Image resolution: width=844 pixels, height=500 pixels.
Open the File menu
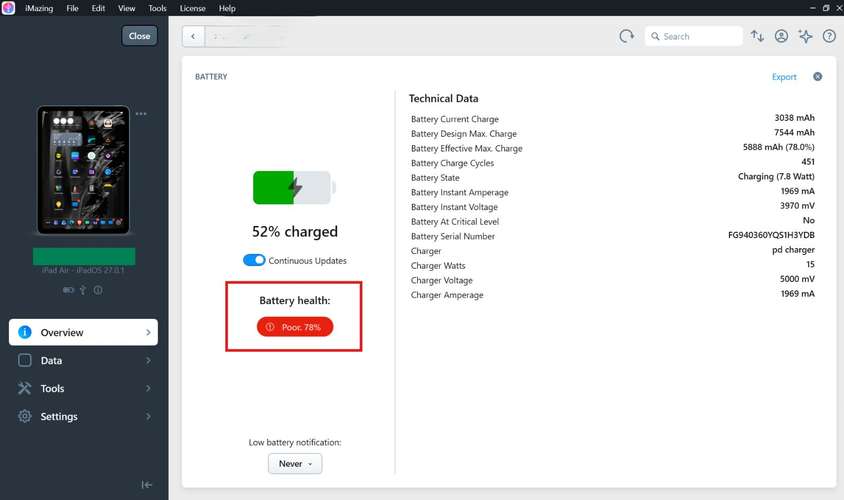coord(72,8)
